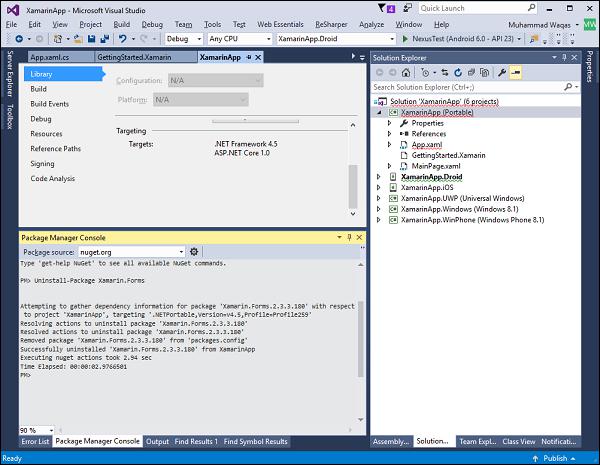Click the Quick Launch search magnifier icon
The width and height of the screenshot is (600, 465).
point(532,8)
